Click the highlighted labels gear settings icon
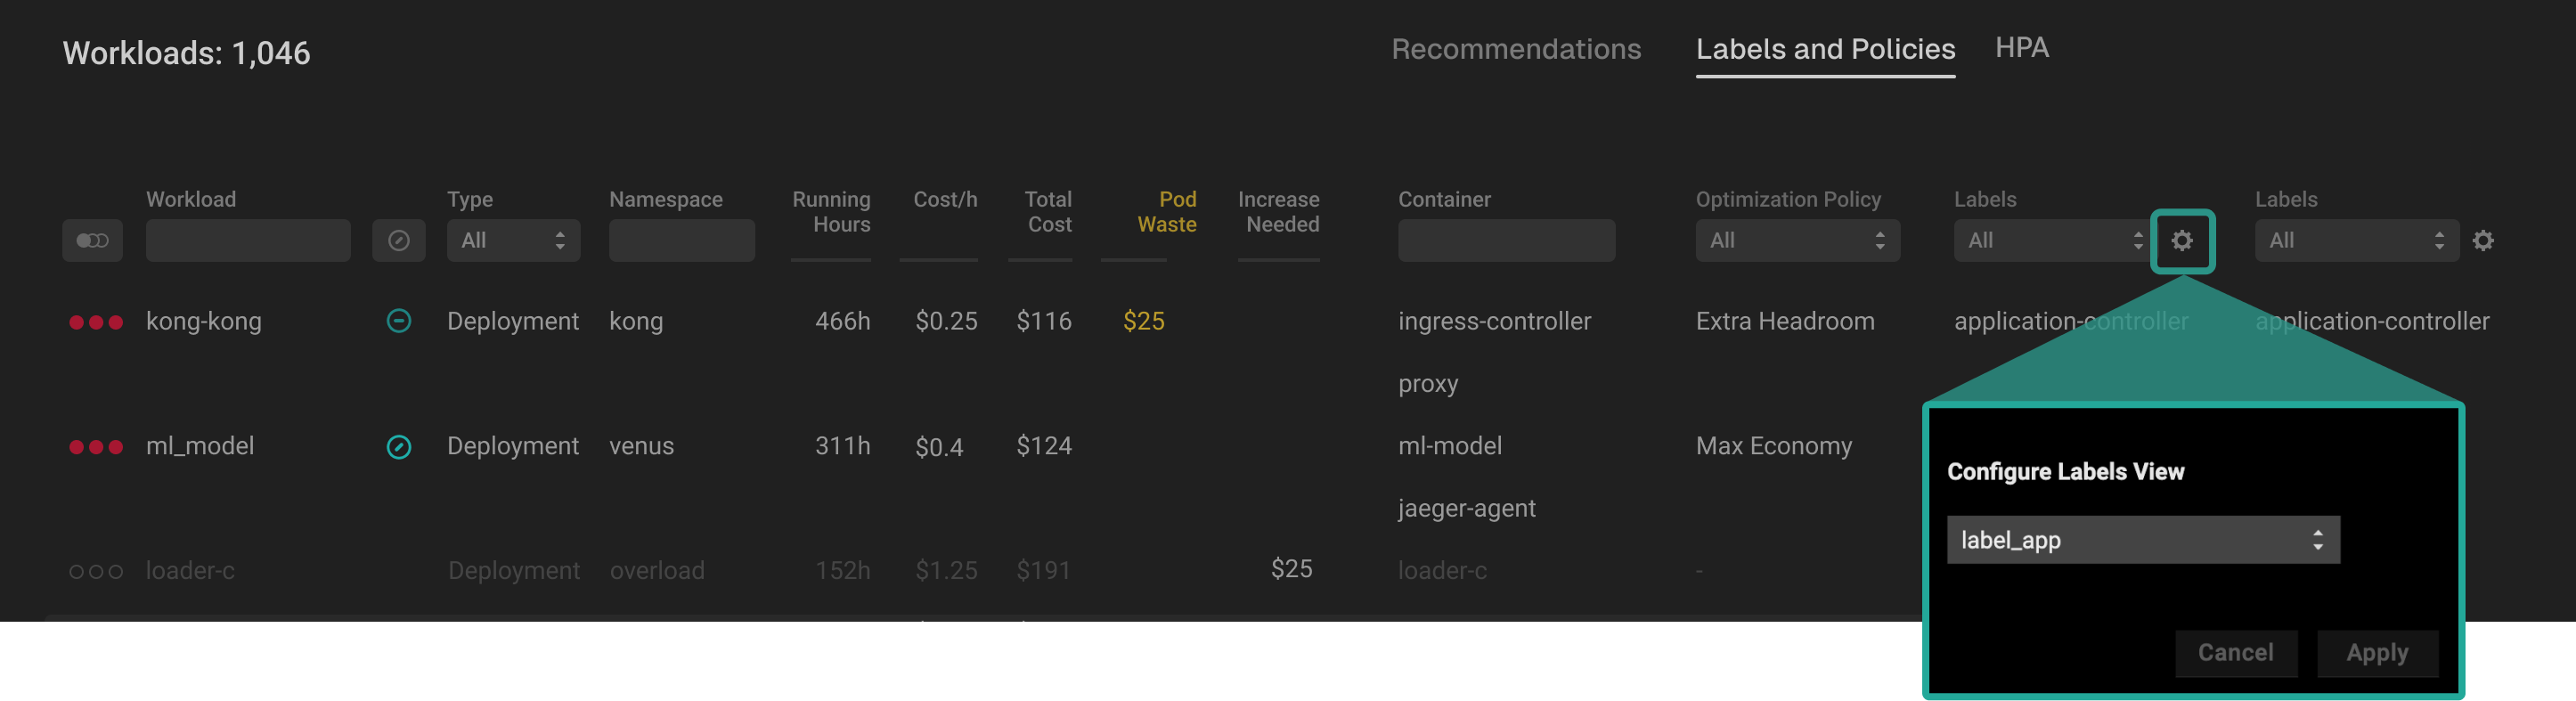 point(2181,241)
